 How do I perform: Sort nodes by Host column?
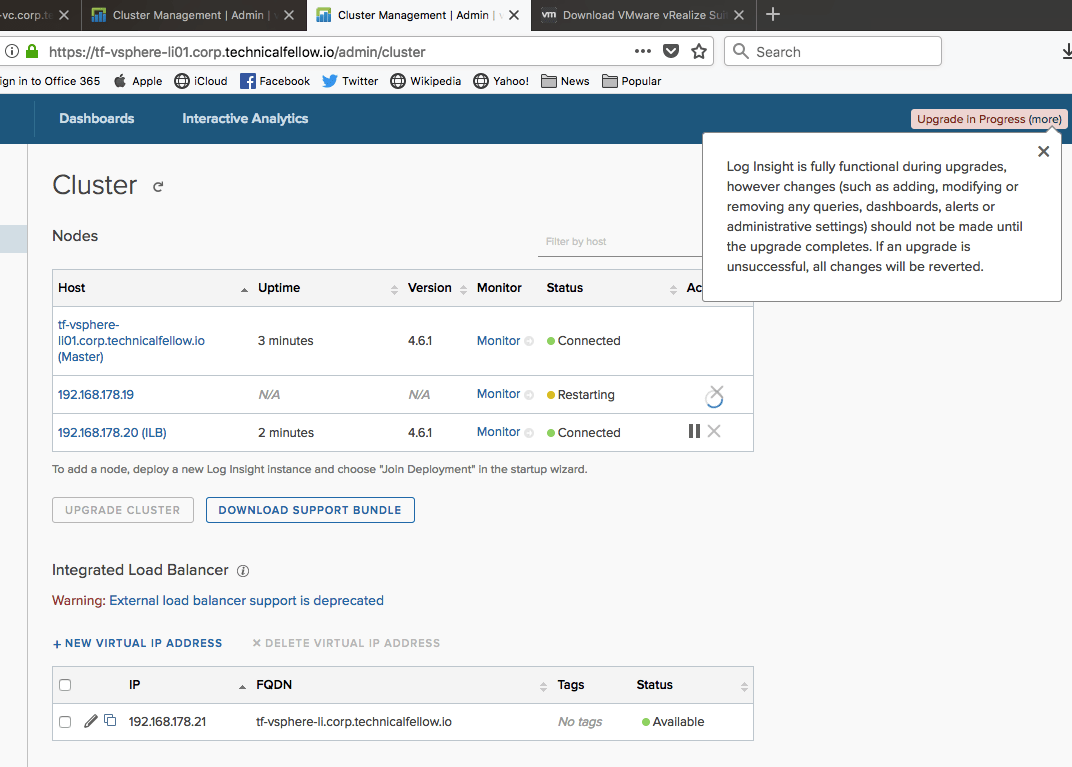[244, 291]
